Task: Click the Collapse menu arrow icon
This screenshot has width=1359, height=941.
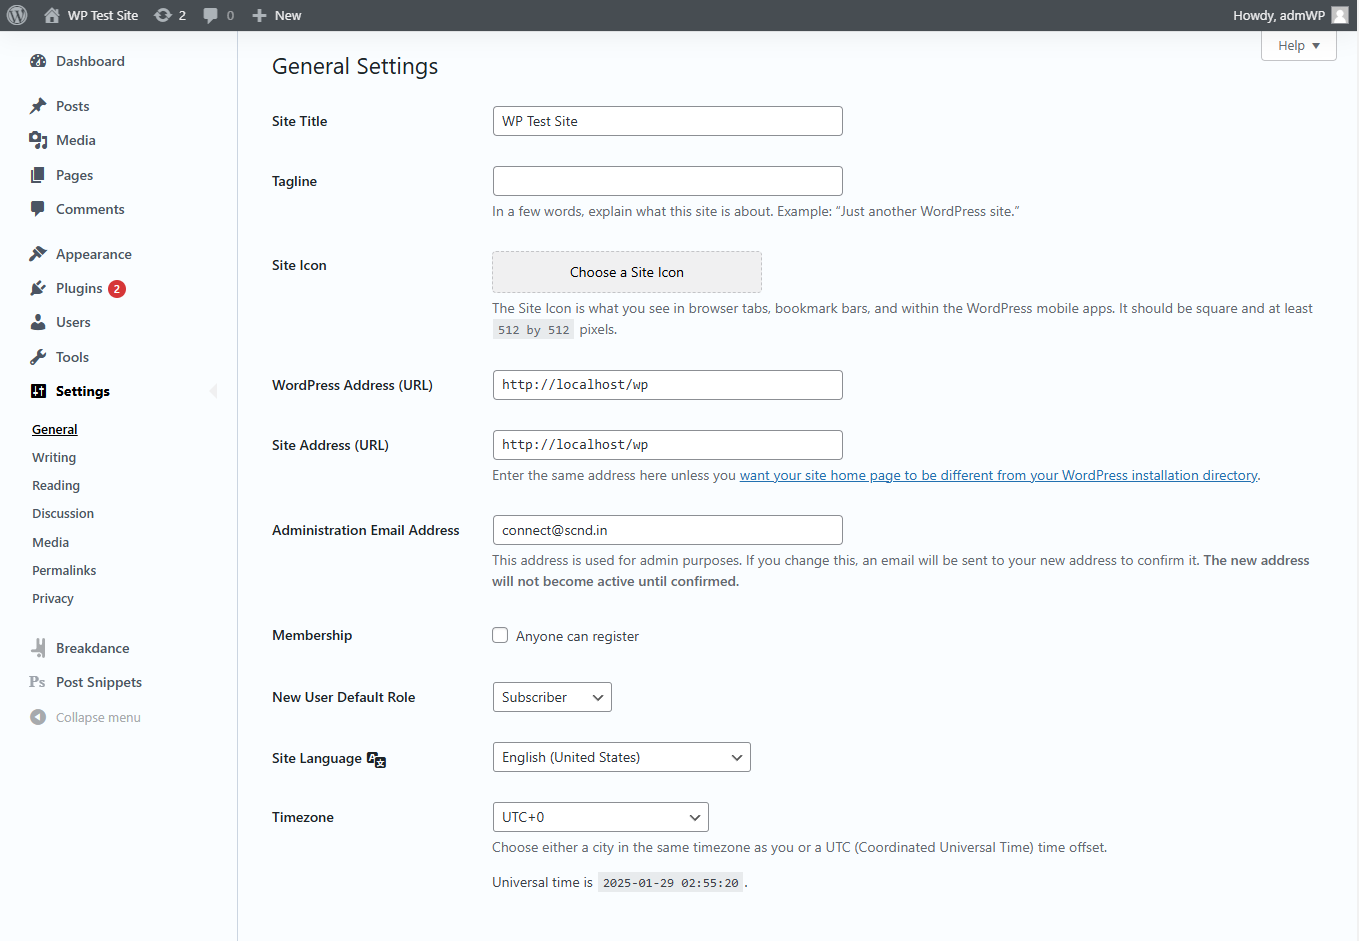Action: coord(38,717)
